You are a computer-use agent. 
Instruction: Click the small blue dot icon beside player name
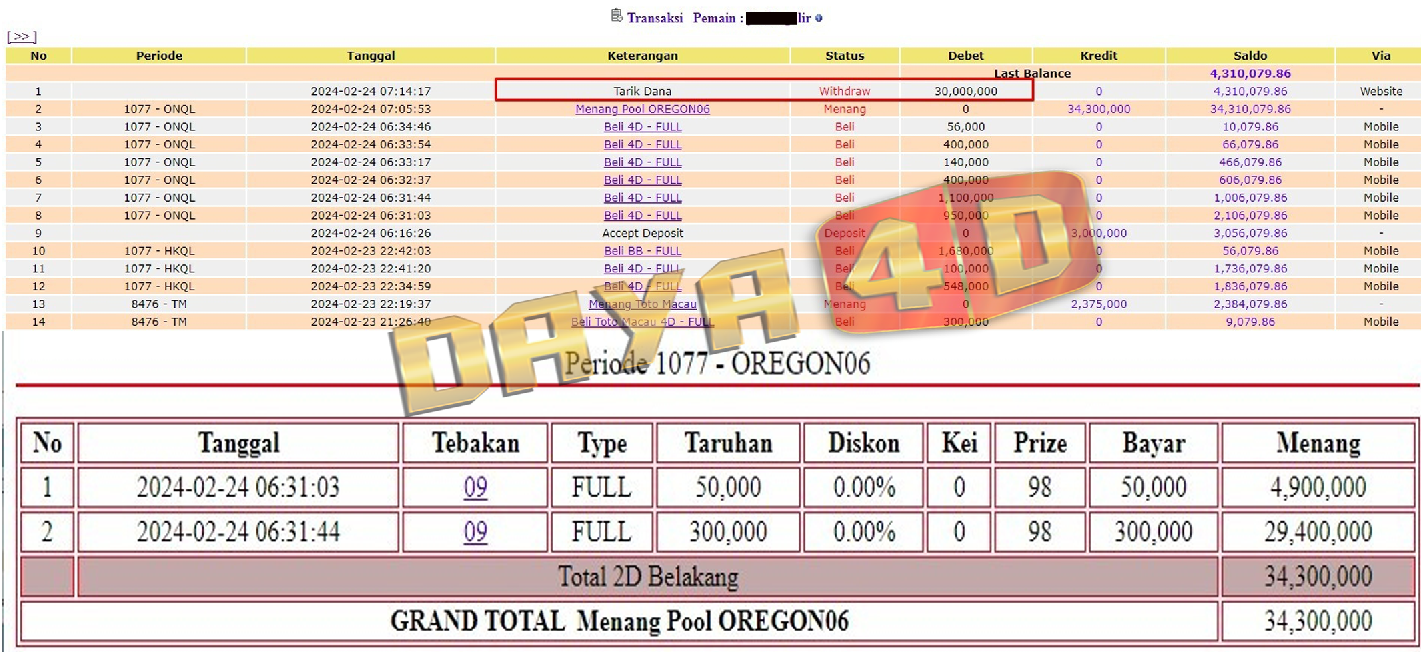pyautogui.click(x=819, y=18)
